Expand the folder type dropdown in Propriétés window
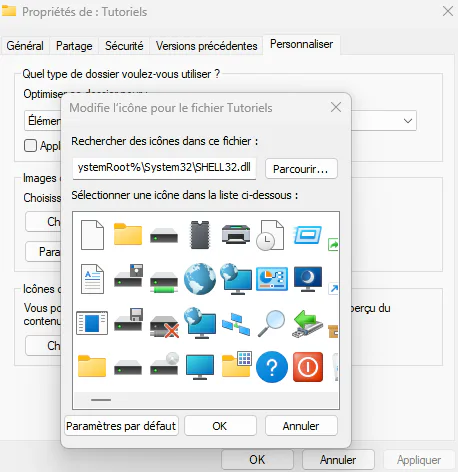Image resolution: width=458 pixels, height=472 pixels. [408, 121]
